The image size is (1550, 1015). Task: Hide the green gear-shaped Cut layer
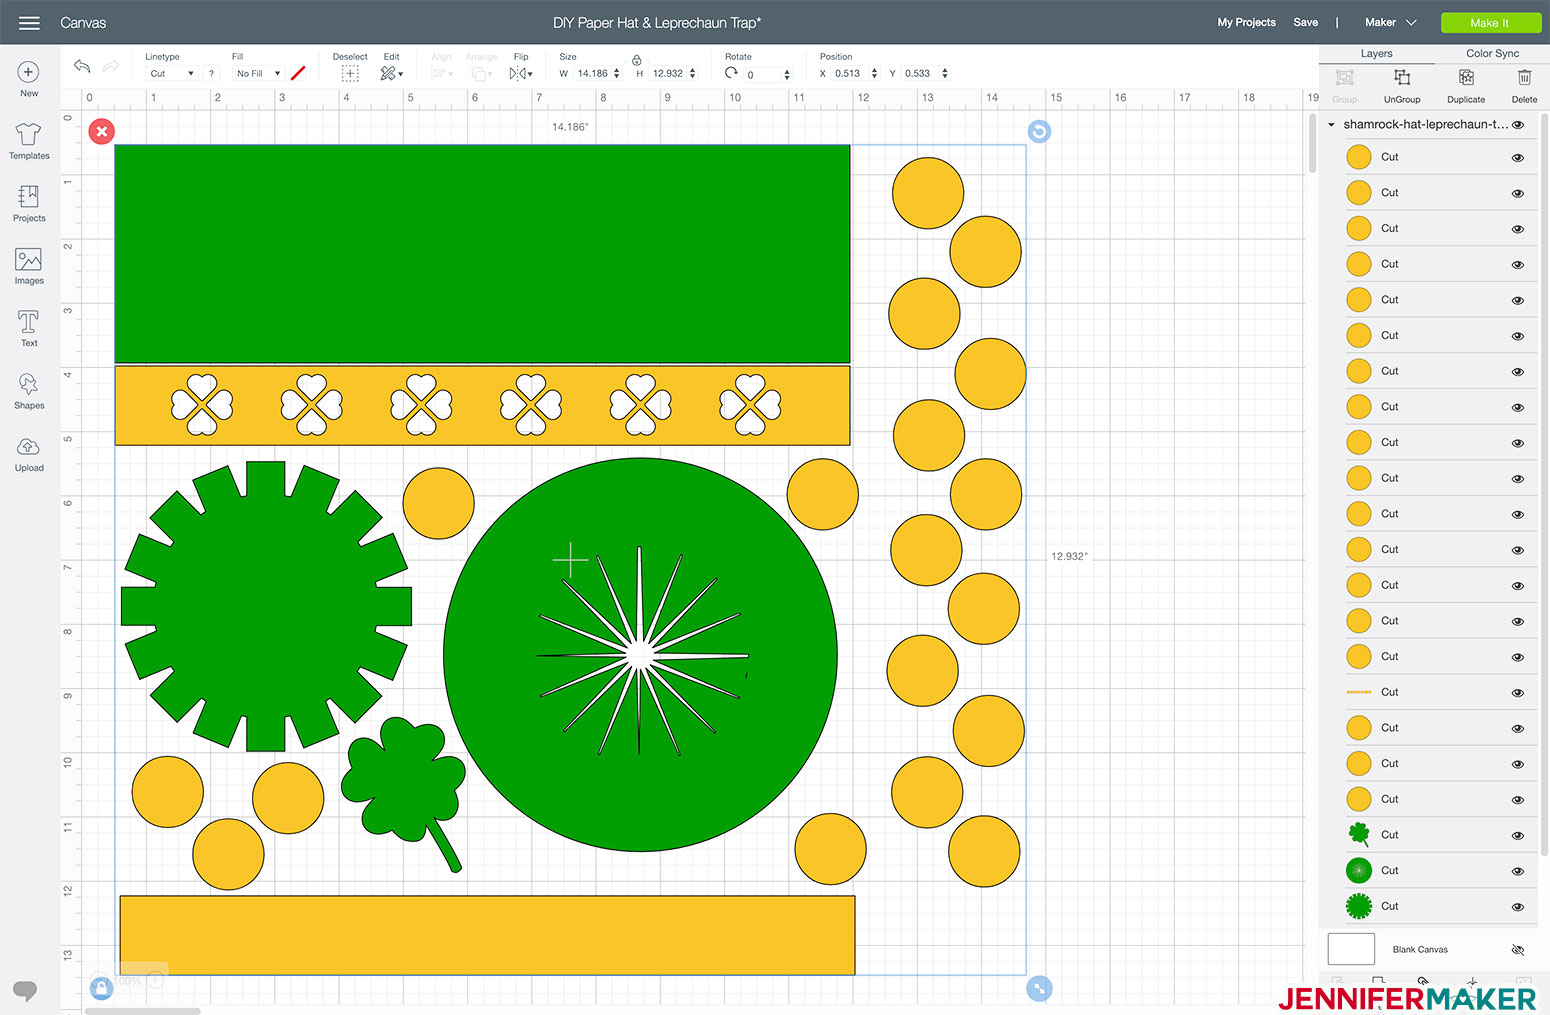coord(1518,907)
